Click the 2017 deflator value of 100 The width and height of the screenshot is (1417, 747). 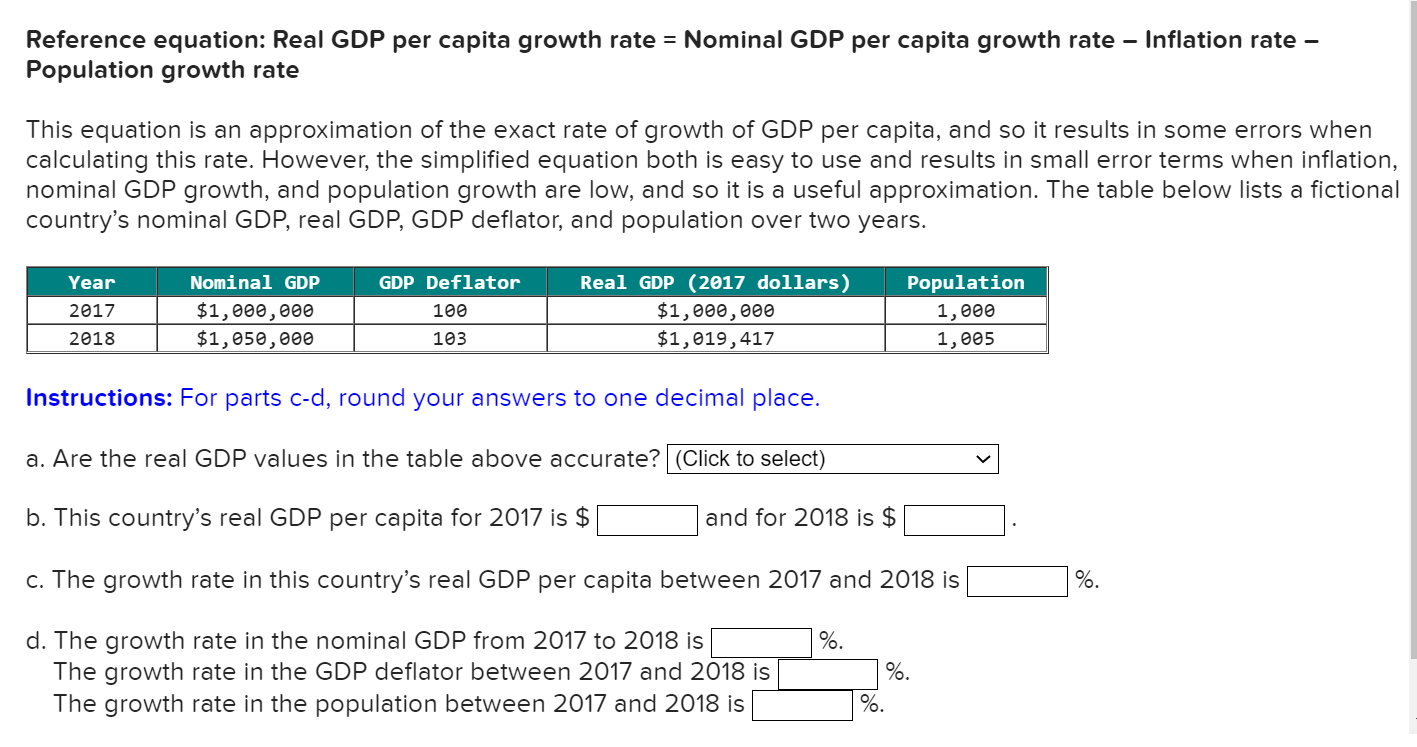pos(448,310)
